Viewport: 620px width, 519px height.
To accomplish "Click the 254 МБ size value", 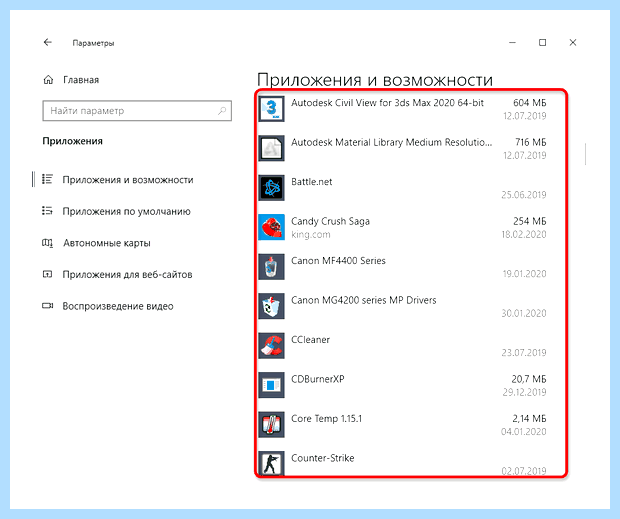I will pyautogui.click(x=529, y=221).
